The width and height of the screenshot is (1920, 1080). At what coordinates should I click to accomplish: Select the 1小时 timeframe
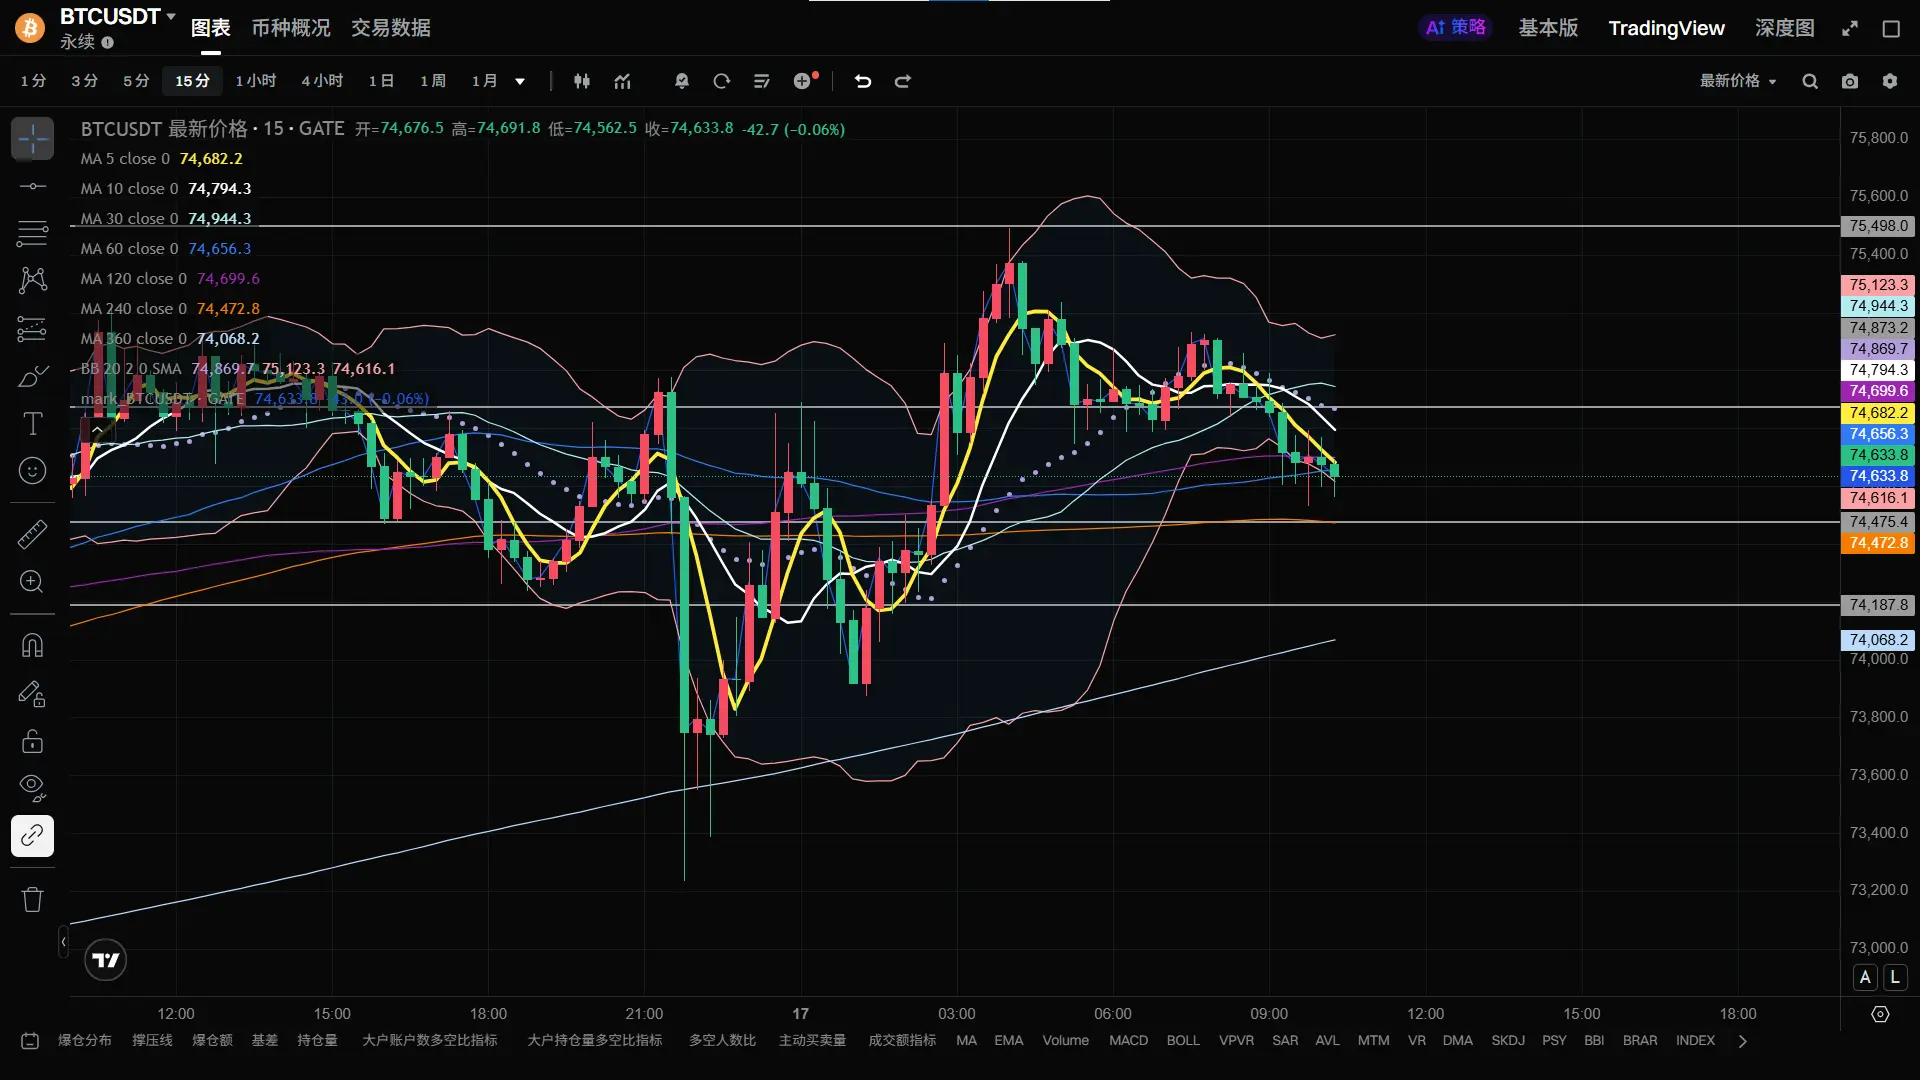pos(256,81)
